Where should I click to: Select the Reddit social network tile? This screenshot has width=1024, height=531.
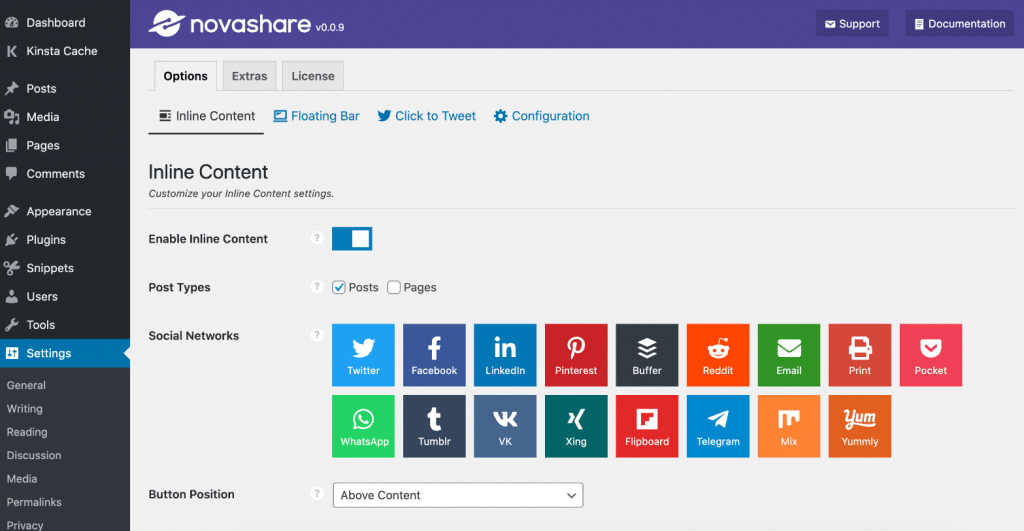click(x=718, y=355)
